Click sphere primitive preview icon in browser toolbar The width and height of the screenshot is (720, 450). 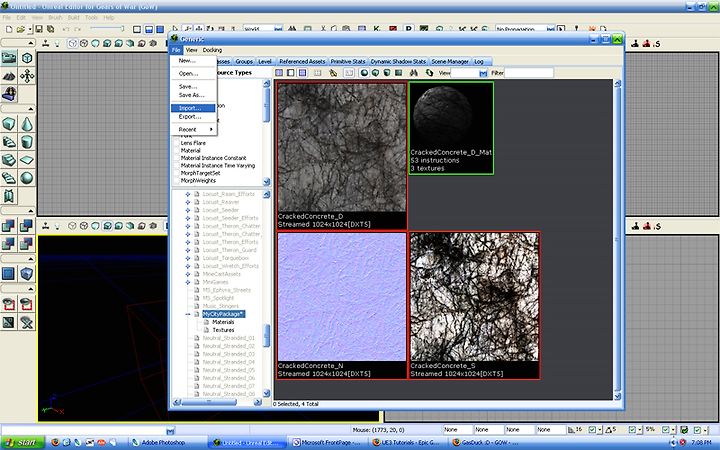364,73
